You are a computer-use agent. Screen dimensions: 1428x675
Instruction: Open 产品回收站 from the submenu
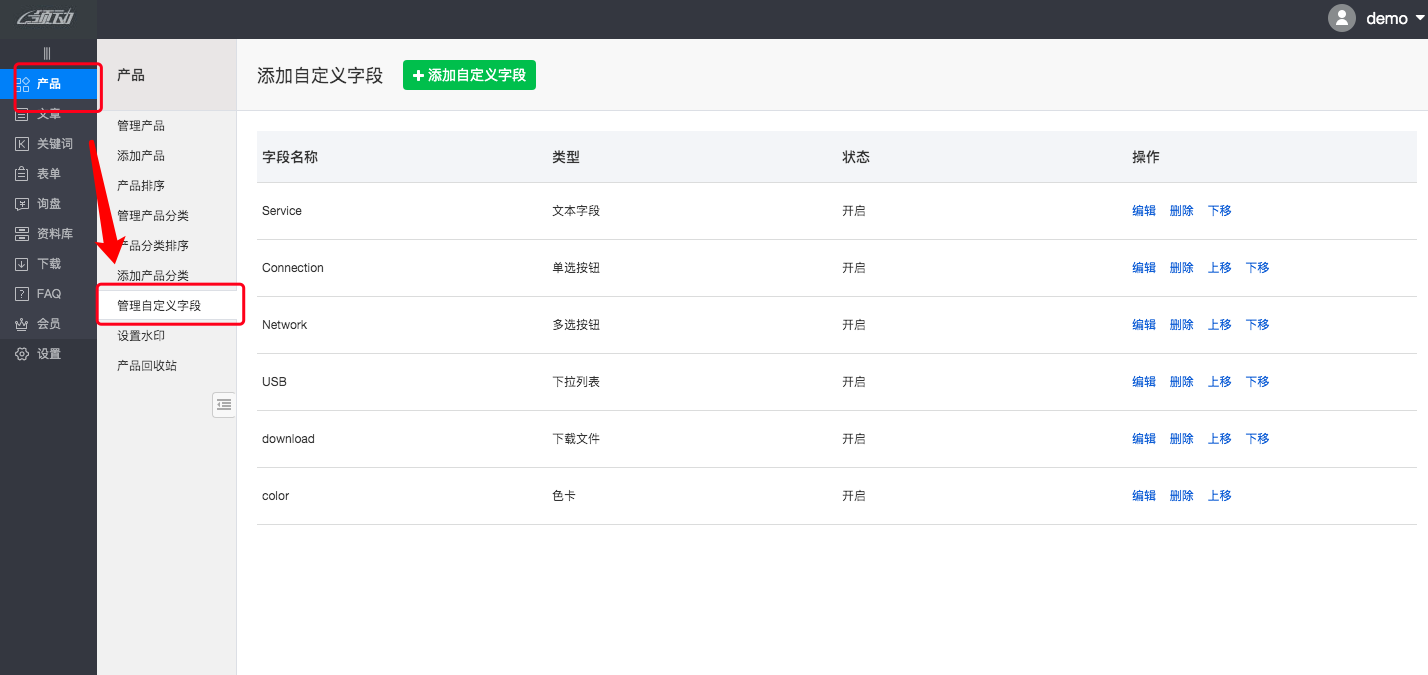click(148, 365)
